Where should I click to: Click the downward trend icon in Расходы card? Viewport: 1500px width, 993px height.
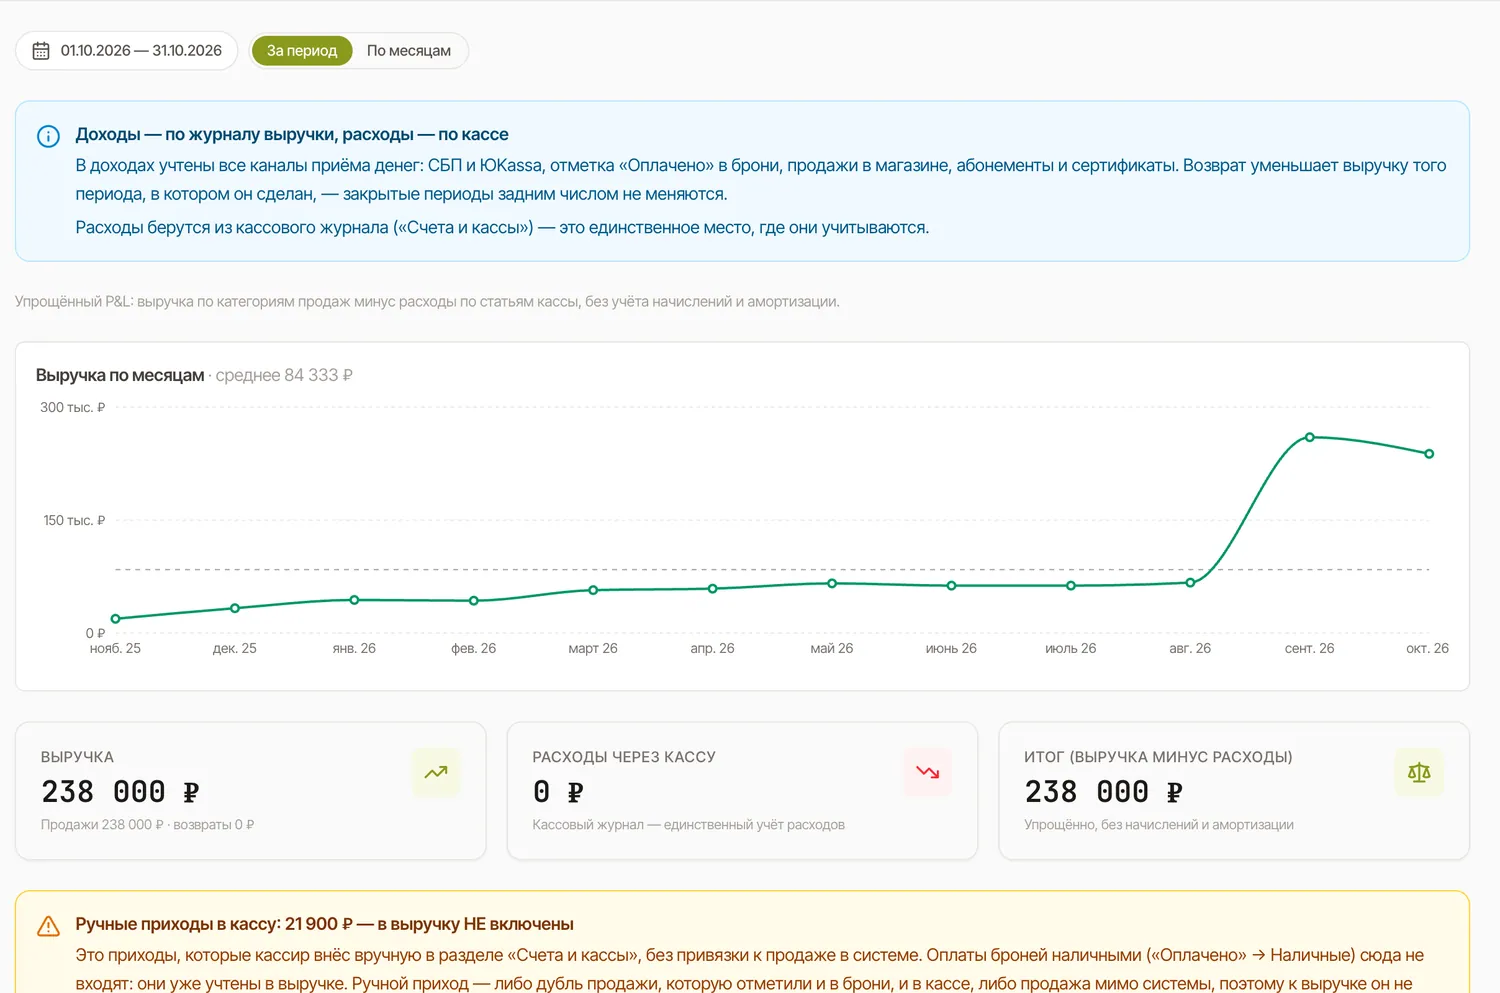point(927,772)
